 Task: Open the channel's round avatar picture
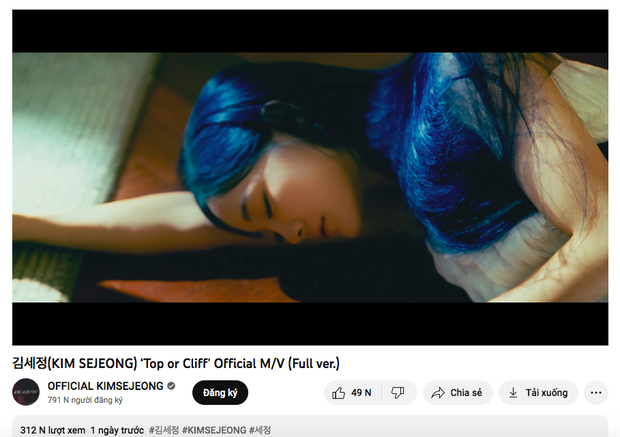pyautogui.click(x=26, y=392)
